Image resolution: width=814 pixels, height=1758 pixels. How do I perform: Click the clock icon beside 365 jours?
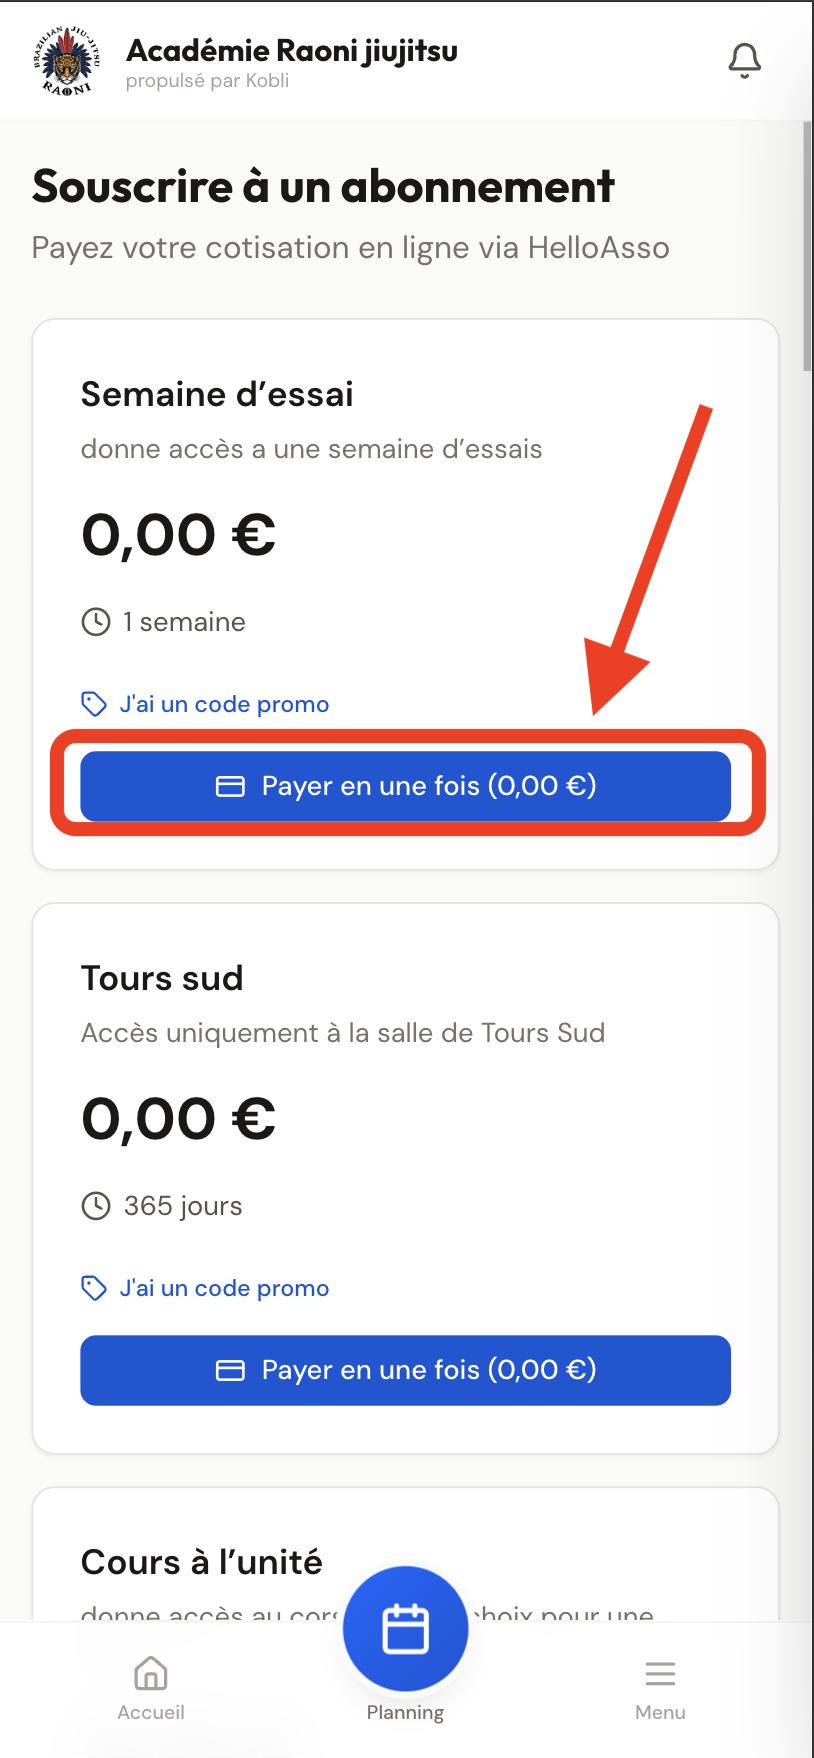point(96,1206)
